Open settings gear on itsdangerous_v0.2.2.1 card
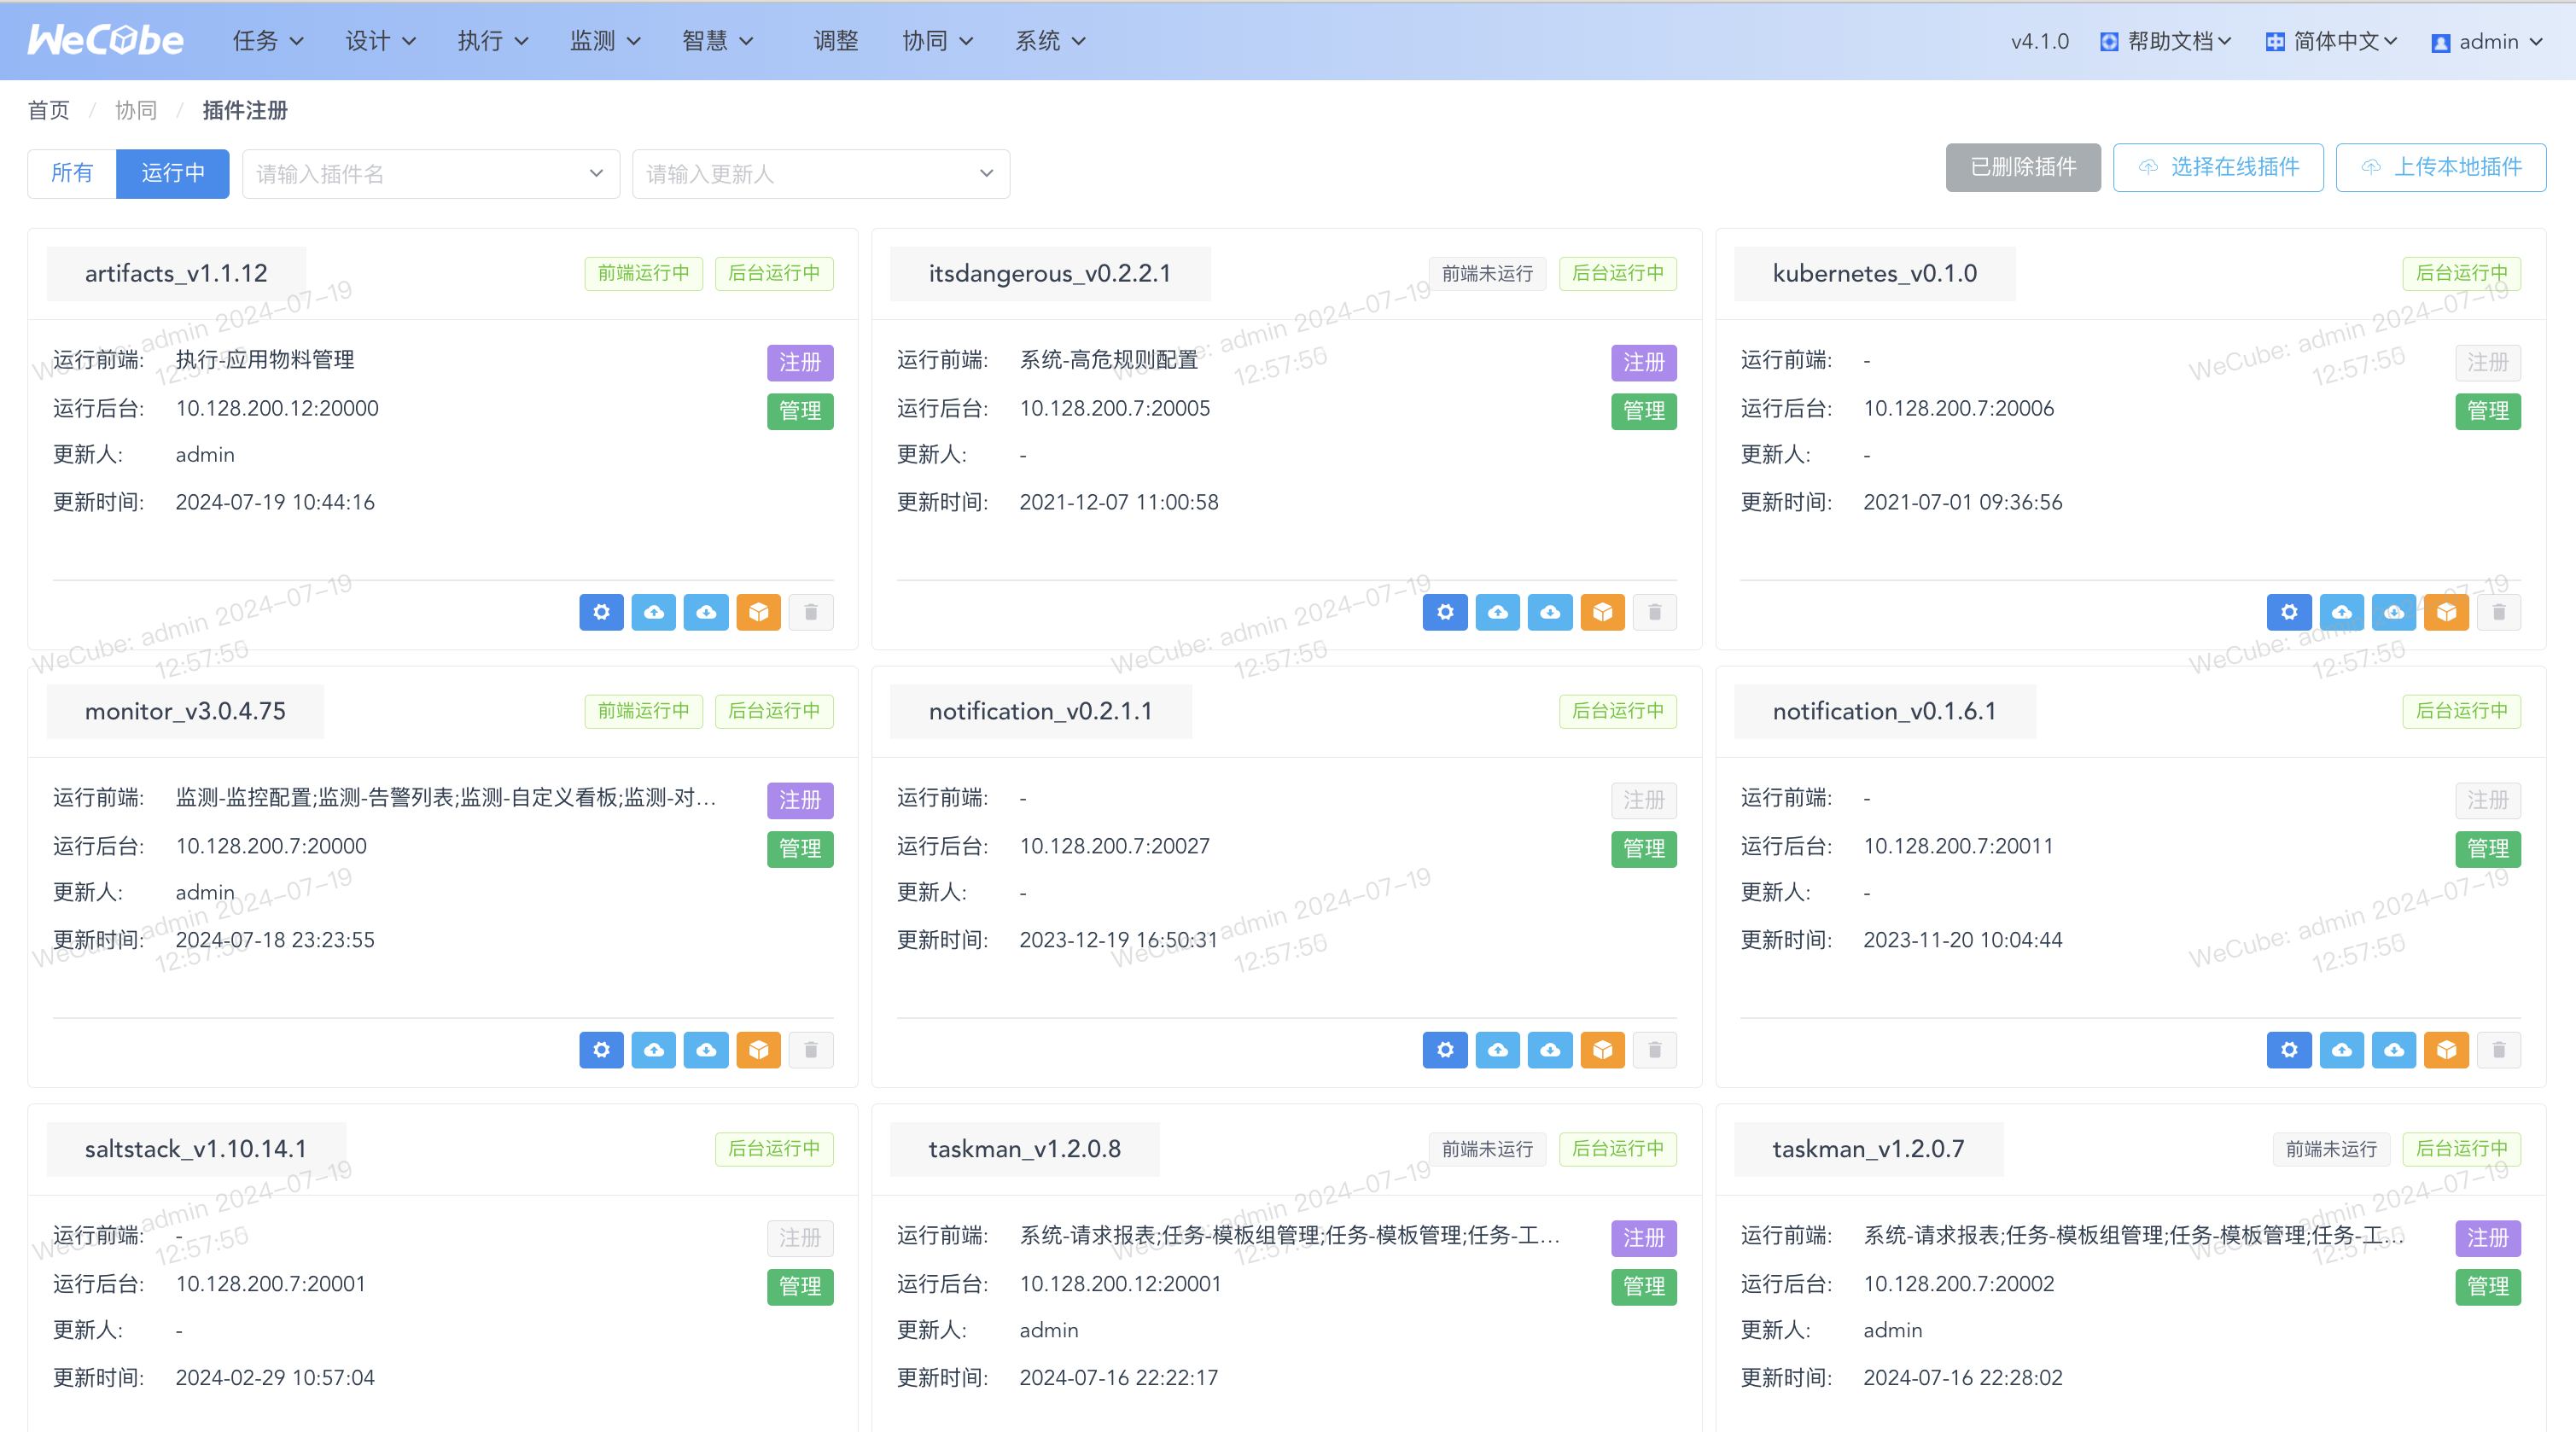Screen dimensions: 2576x1432 click(1445, 612)
